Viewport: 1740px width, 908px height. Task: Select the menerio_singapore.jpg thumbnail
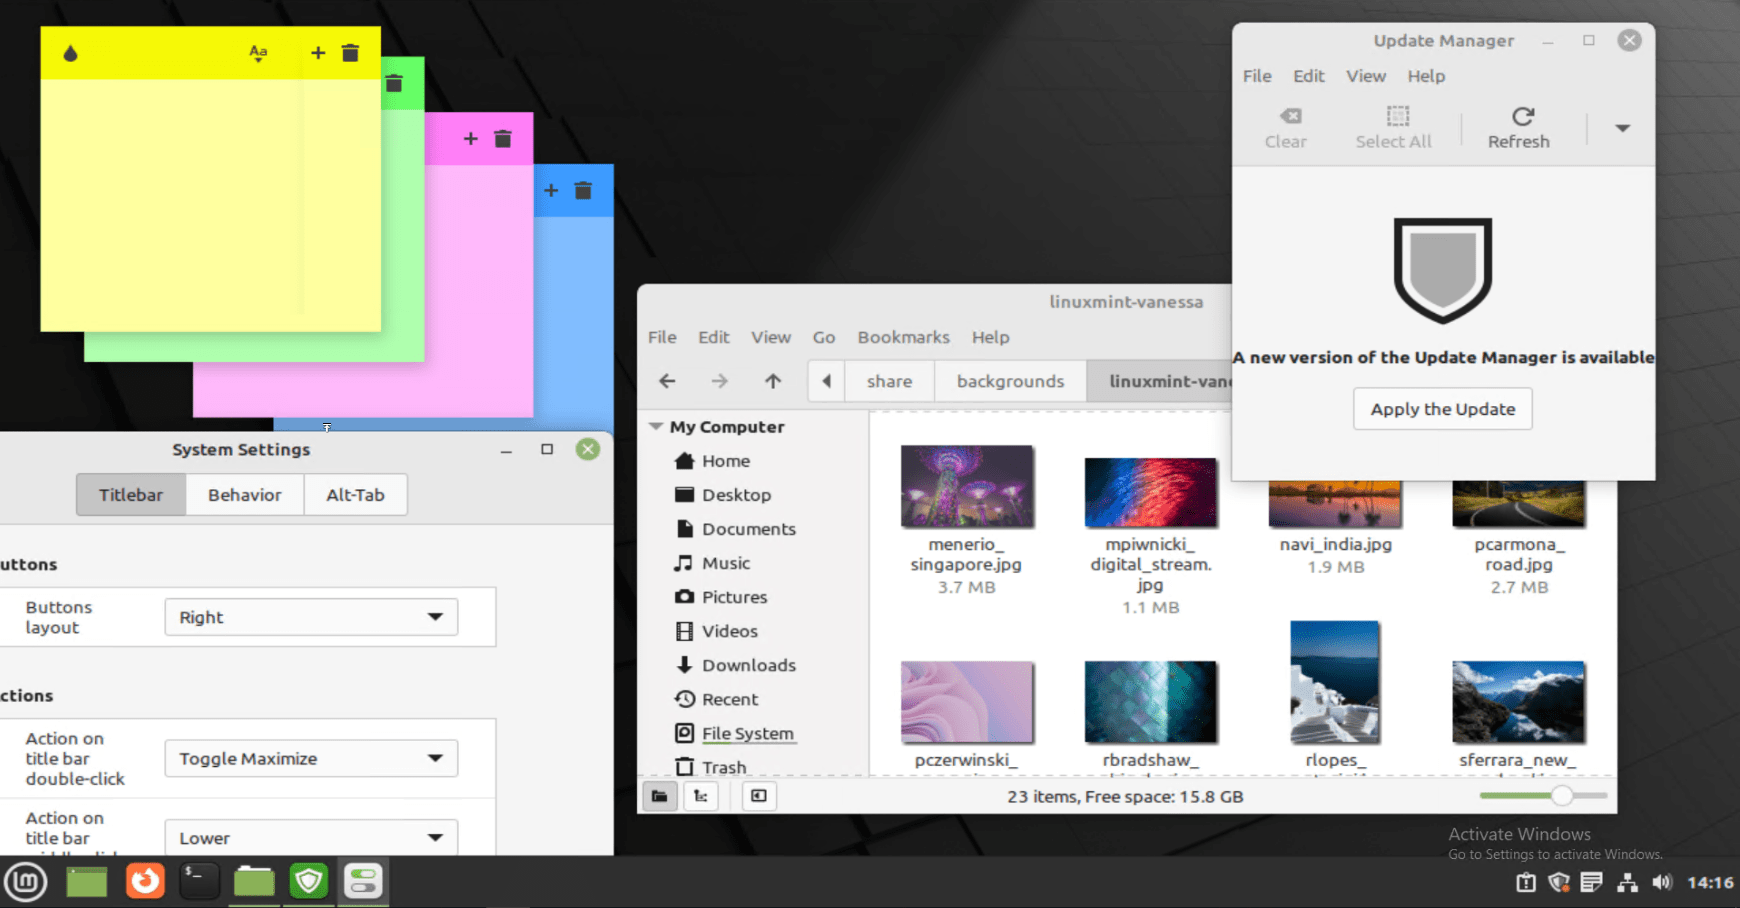966,487
